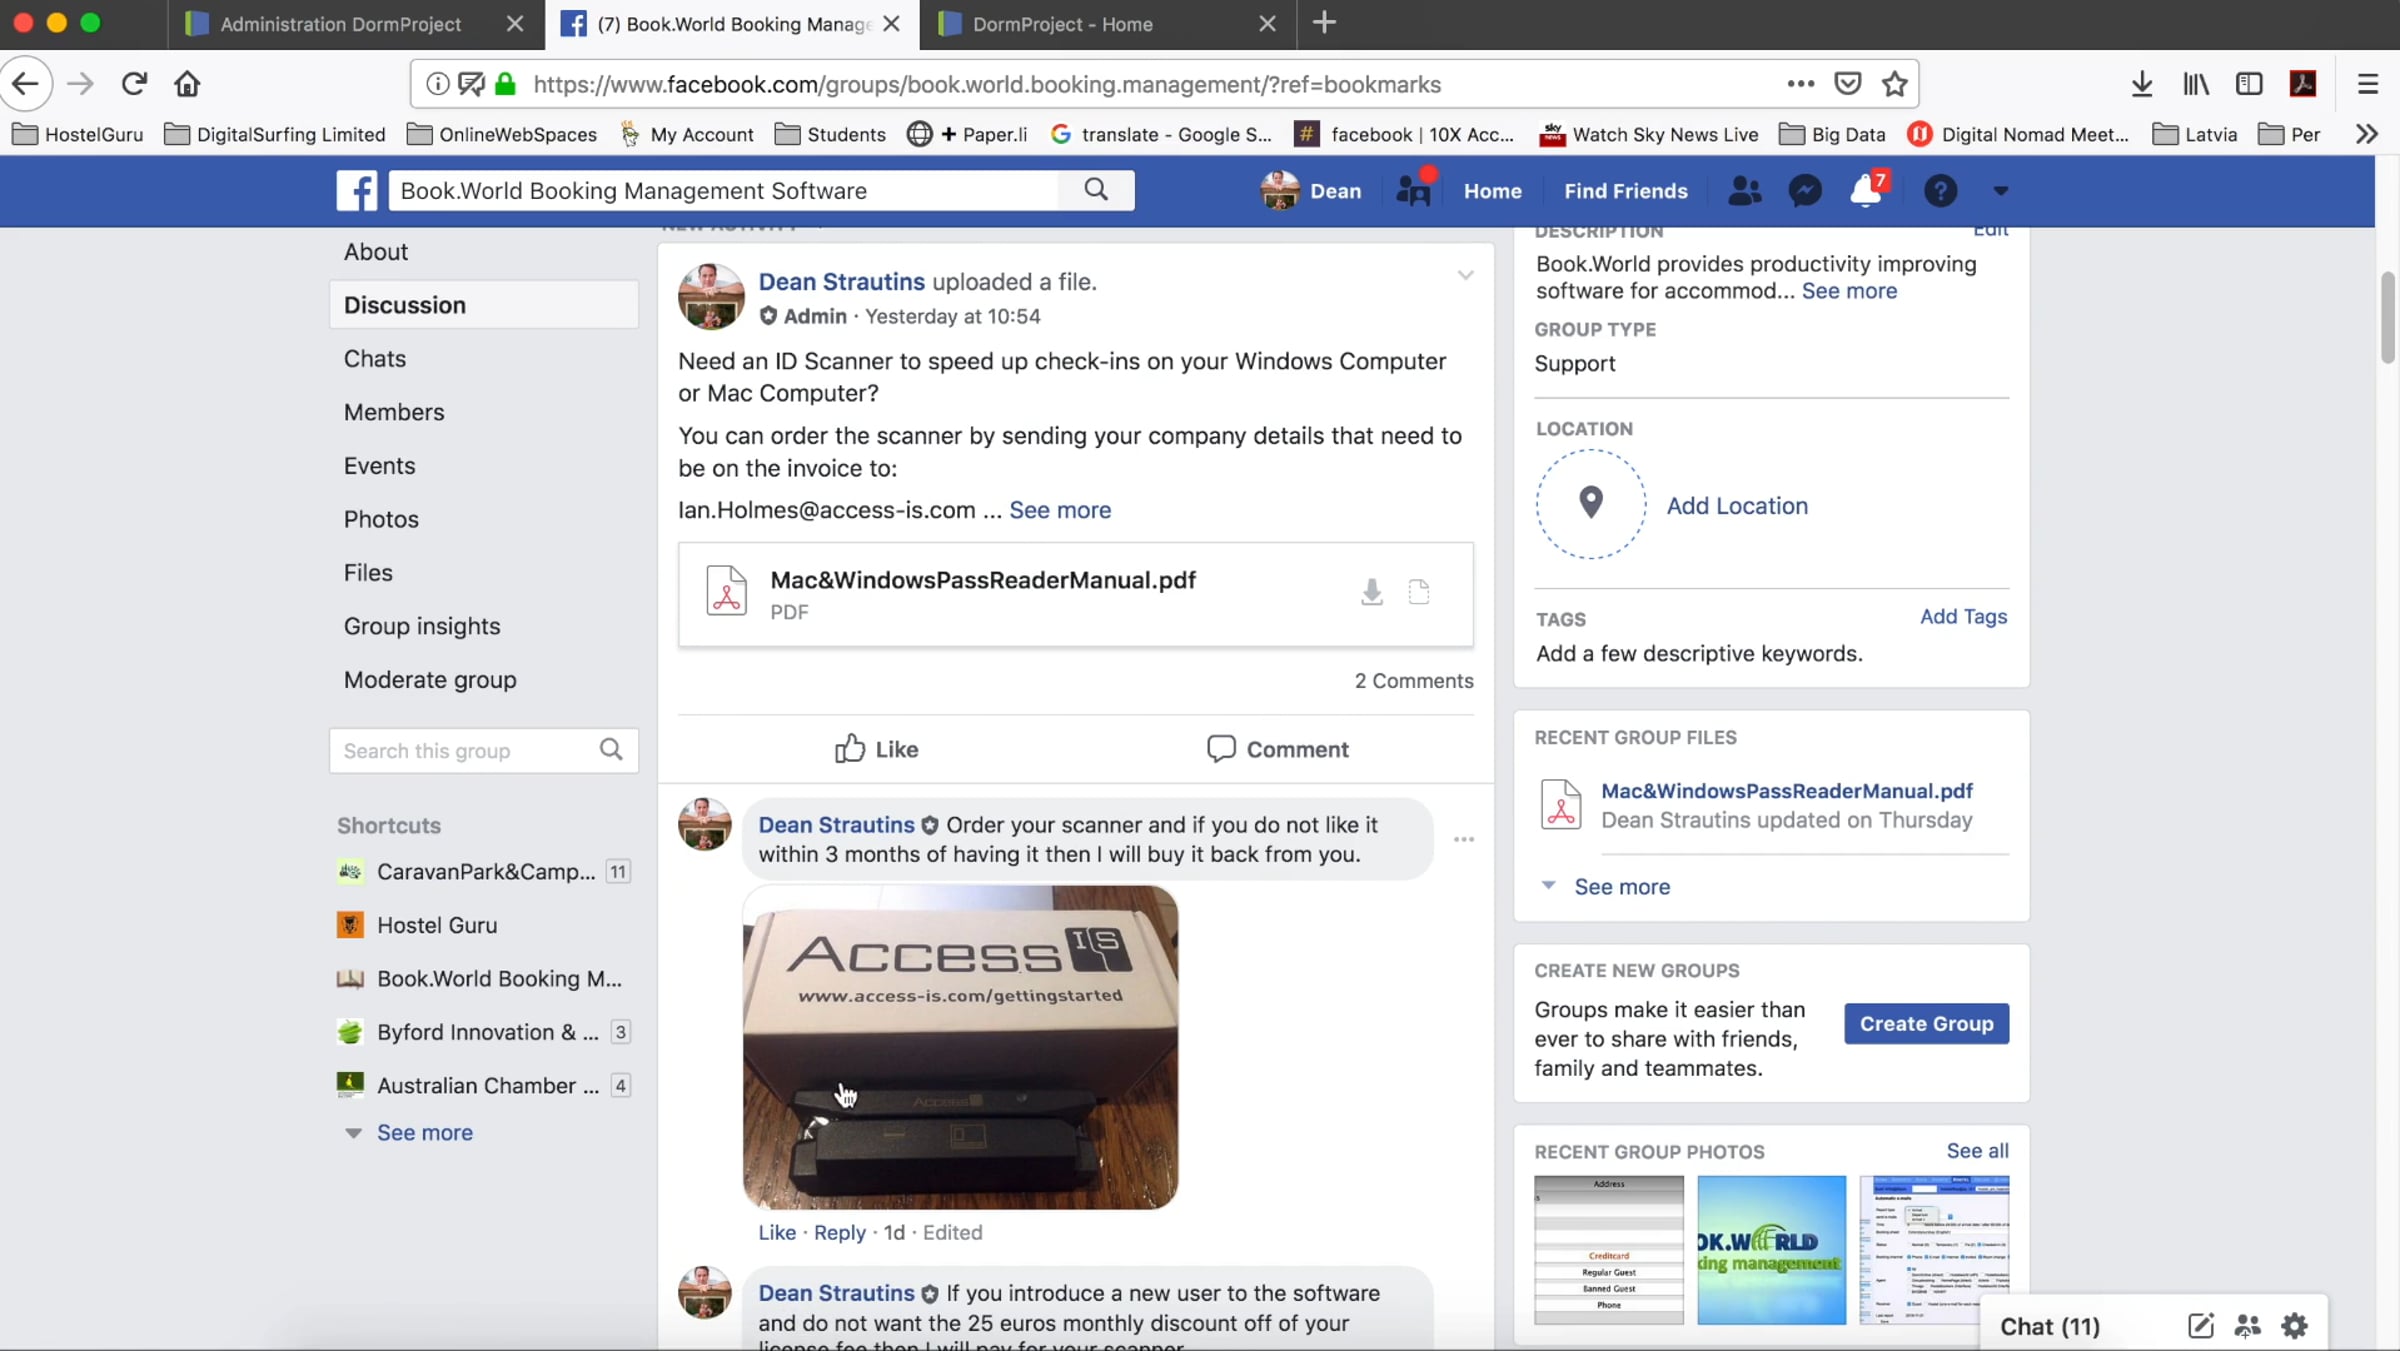
Task: Expand the post text via See more
Action: pos(1060,510)
